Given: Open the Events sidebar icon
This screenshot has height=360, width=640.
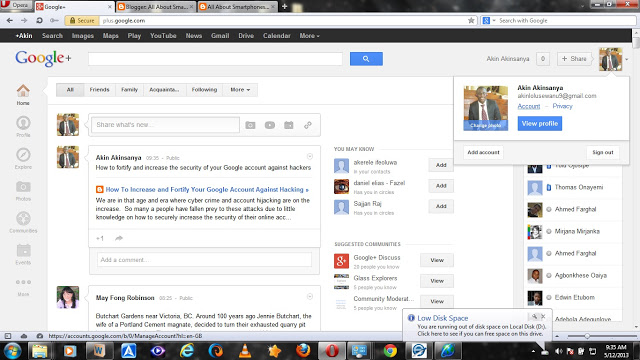Looking at the screenshot, I should pos(23,250).
